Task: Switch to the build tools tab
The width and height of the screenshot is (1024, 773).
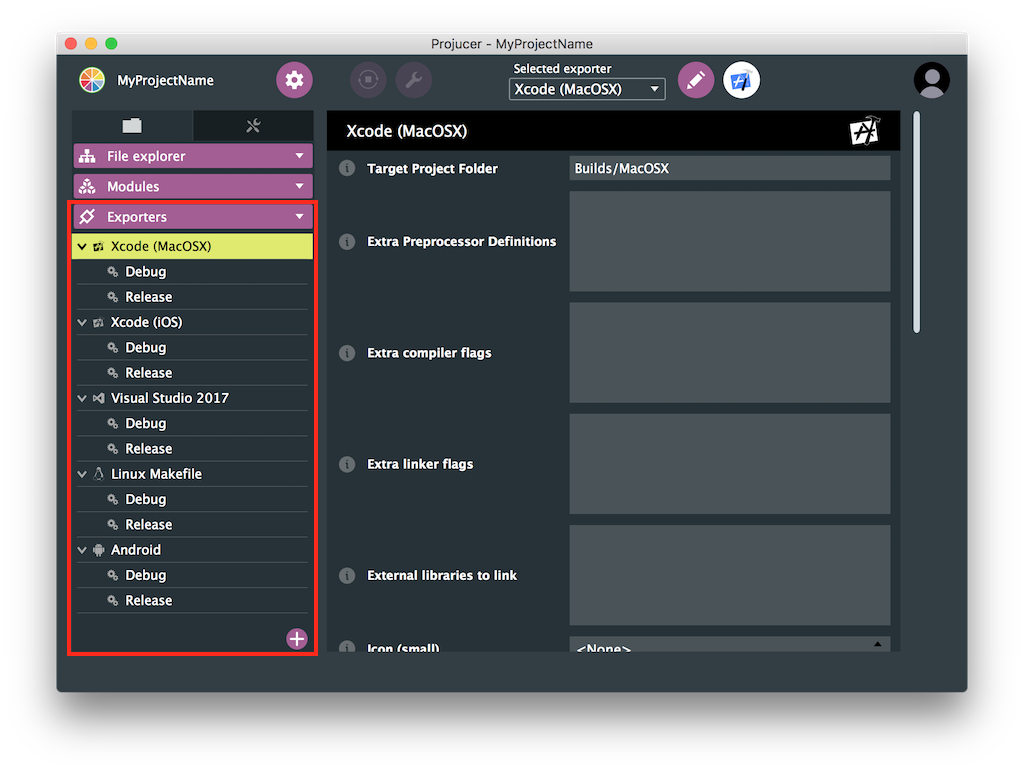Action: click(253, 126)
